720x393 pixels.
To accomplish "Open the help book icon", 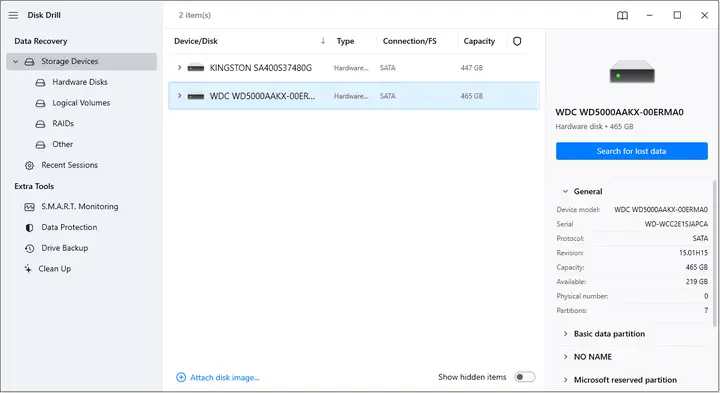I will [x=622, y=16].
